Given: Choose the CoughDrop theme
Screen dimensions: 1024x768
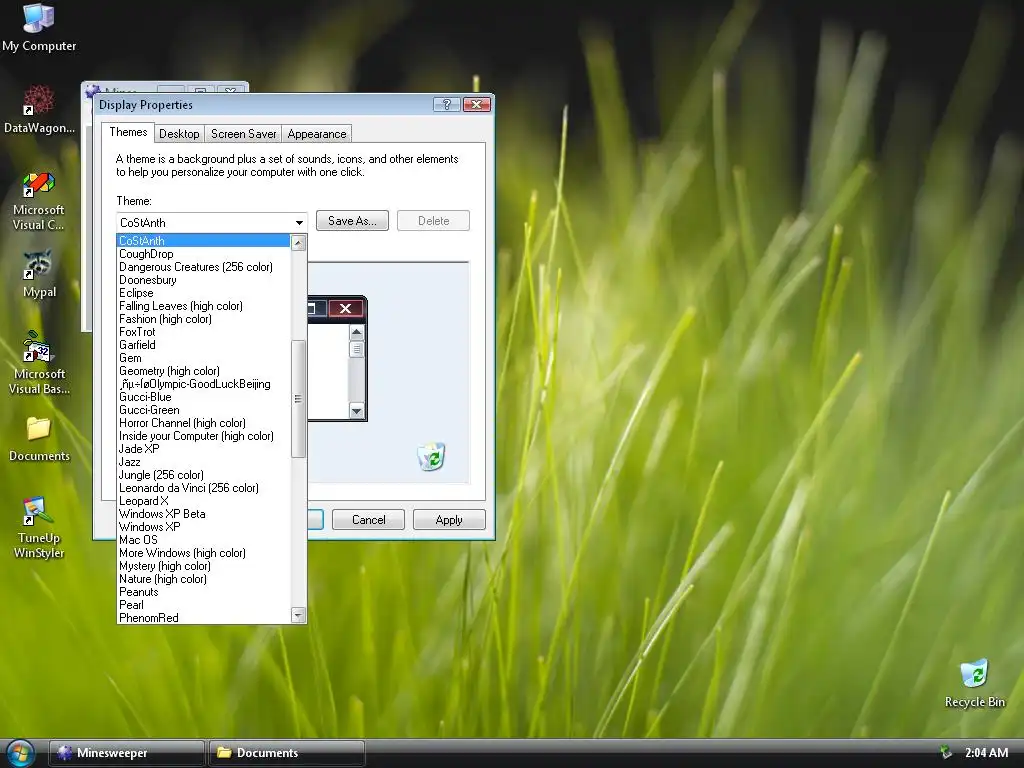Looking at the screenshot, I should point(203,254).
